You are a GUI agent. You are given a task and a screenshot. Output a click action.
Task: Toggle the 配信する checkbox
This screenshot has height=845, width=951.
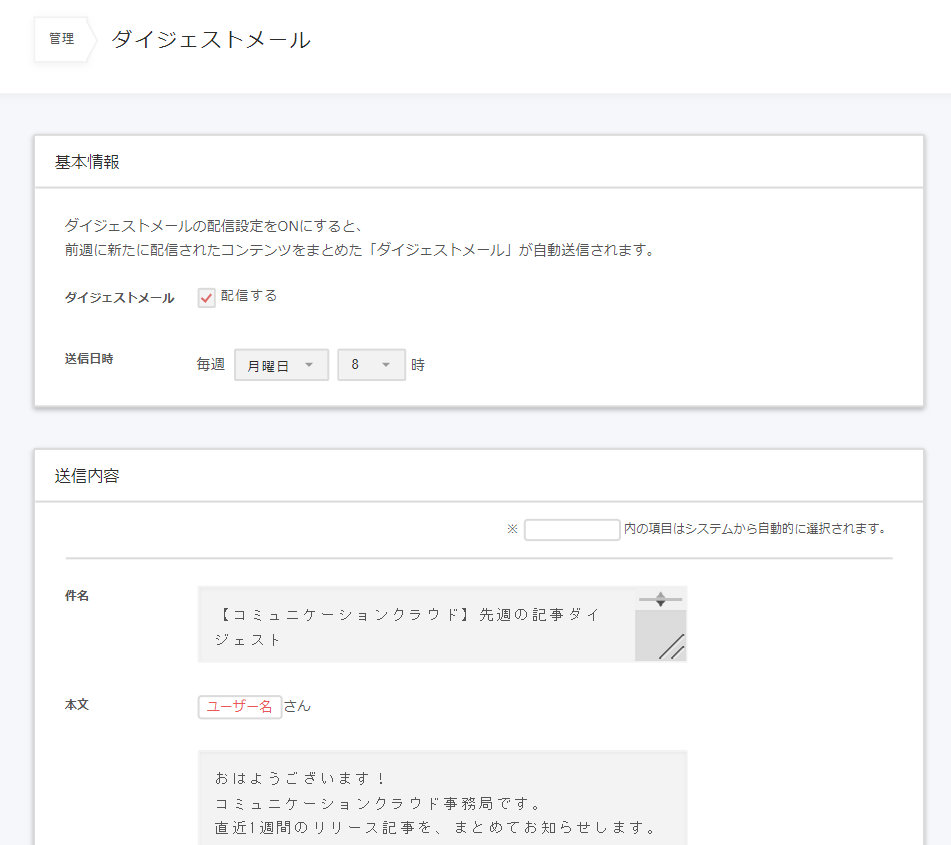click(207, 298)
